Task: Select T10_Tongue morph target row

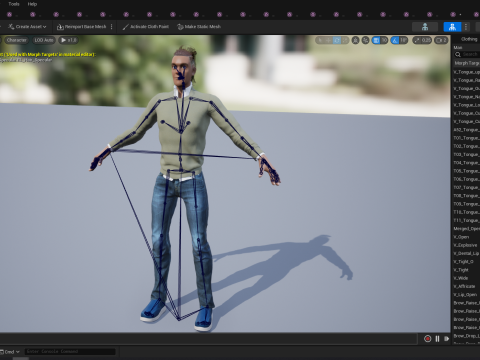Action: [x=466, y=212]
